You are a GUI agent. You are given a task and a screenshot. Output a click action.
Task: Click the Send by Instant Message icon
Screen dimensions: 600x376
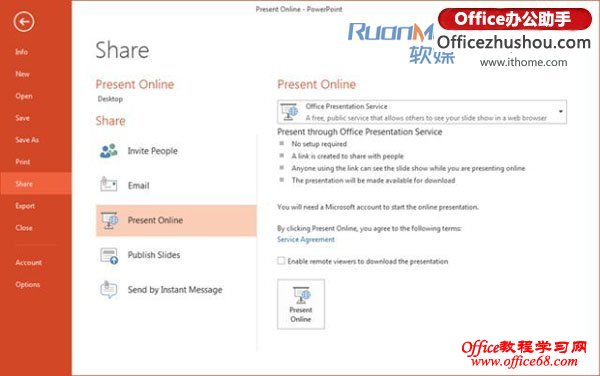pyautogui.click(x=109, y=290)
